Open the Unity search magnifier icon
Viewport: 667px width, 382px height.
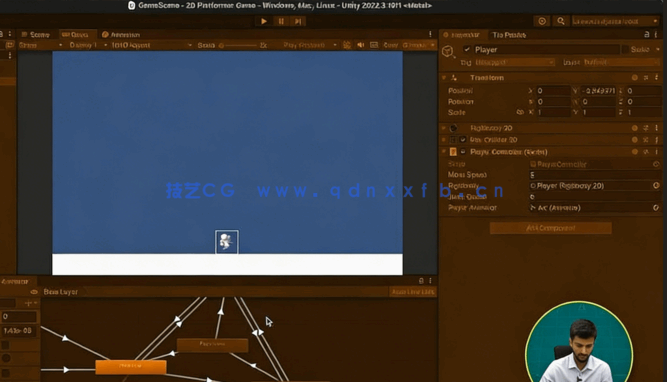[x=561, y=21]
